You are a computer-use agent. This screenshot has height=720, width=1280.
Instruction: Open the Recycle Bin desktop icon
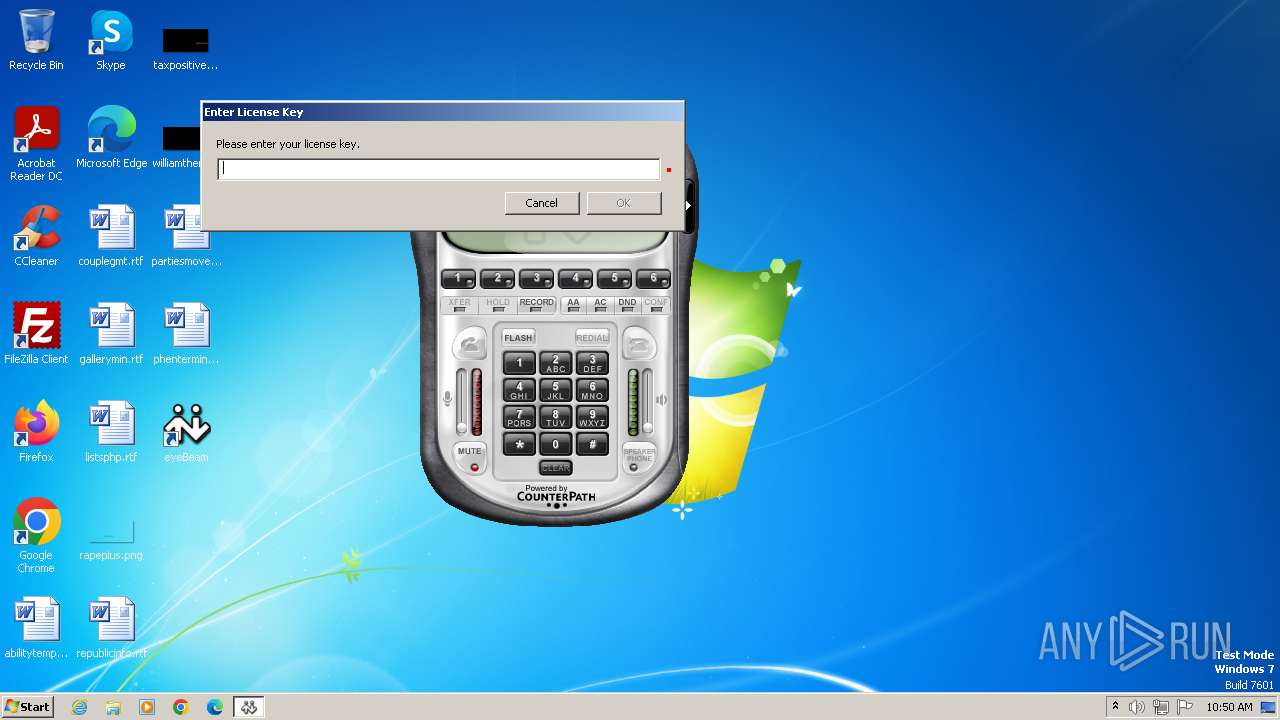[36, 40]
